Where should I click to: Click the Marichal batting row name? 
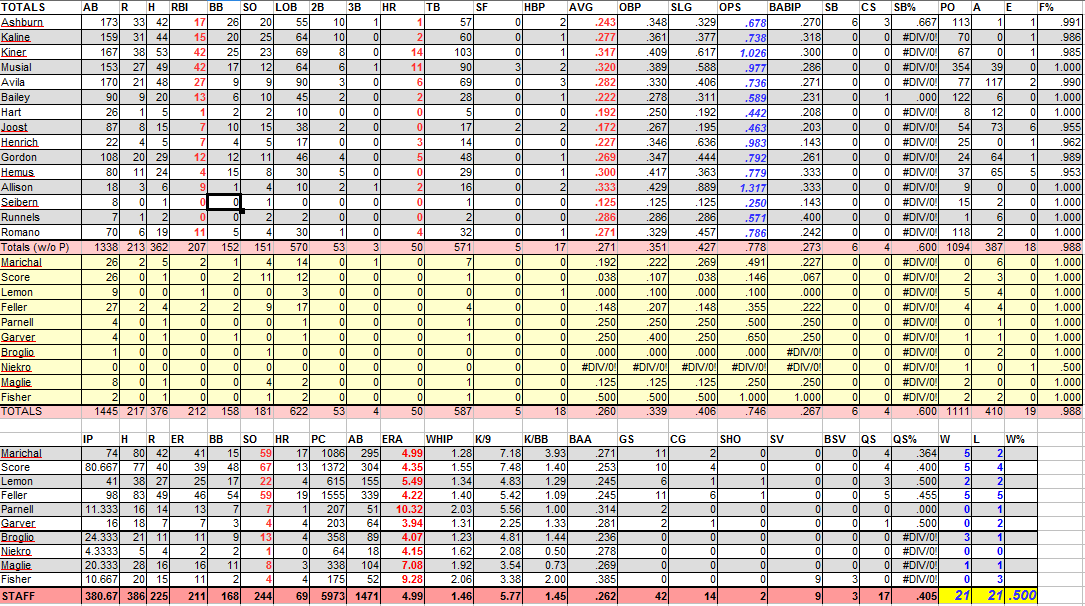coord(41,262)
